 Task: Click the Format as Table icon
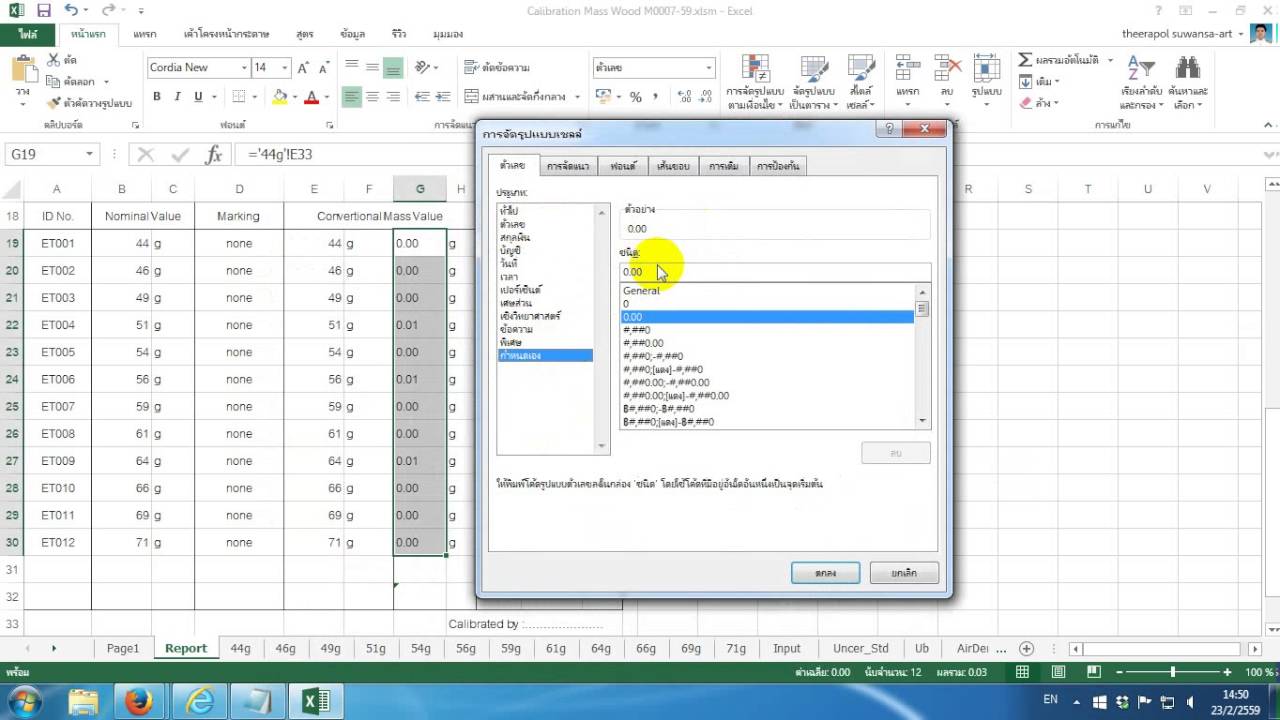click(813, 69)
